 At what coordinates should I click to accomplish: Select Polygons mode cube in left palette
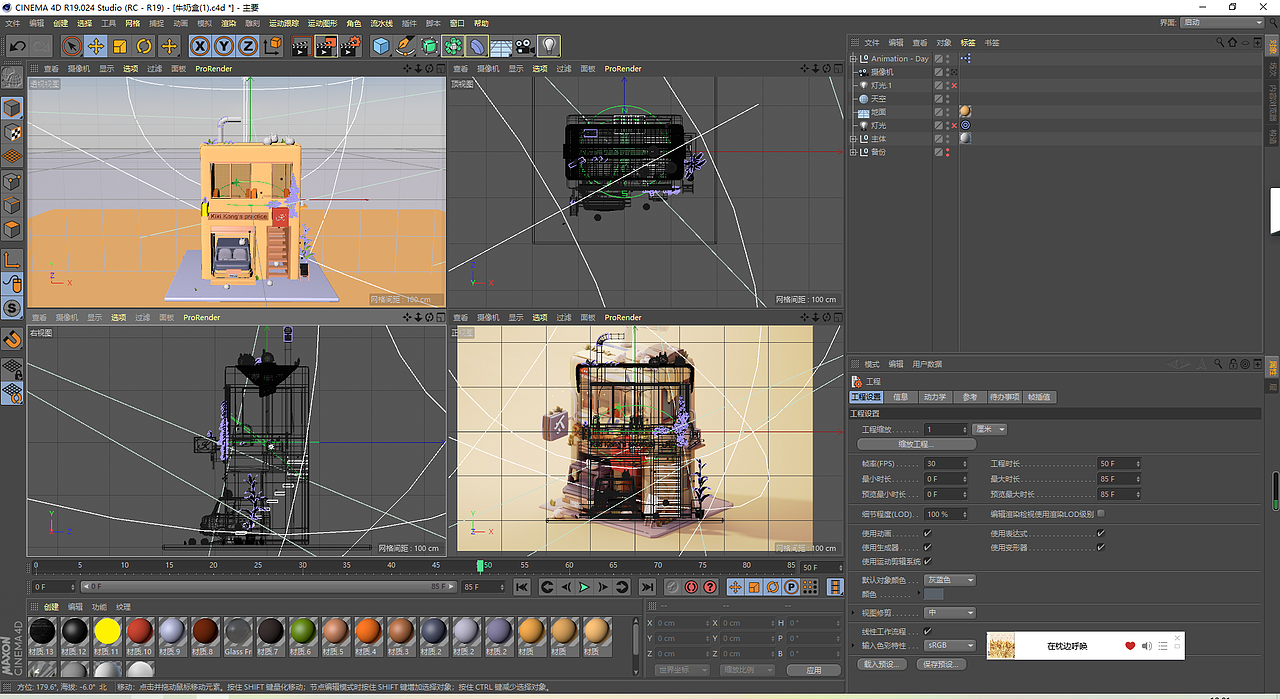pos(12,230)
